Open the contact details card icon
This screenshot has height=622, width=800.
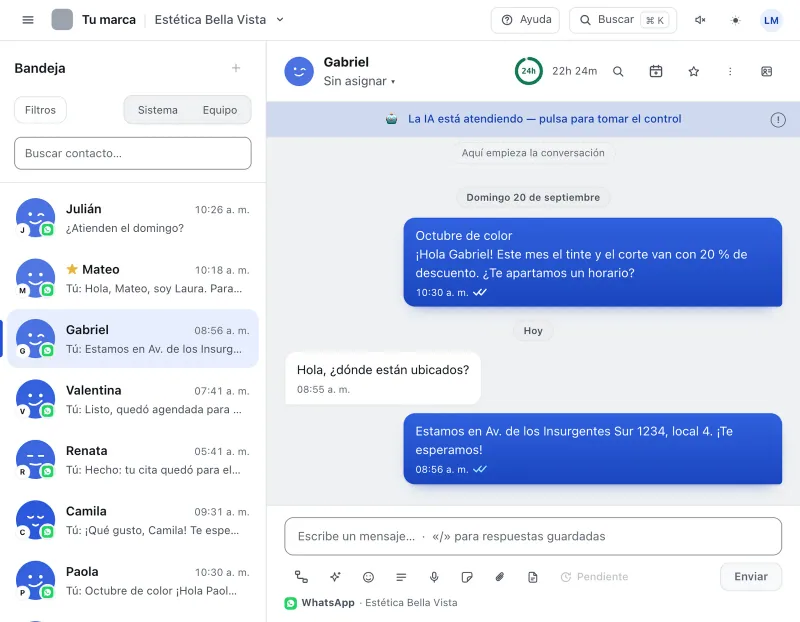(x=766, y=71)
